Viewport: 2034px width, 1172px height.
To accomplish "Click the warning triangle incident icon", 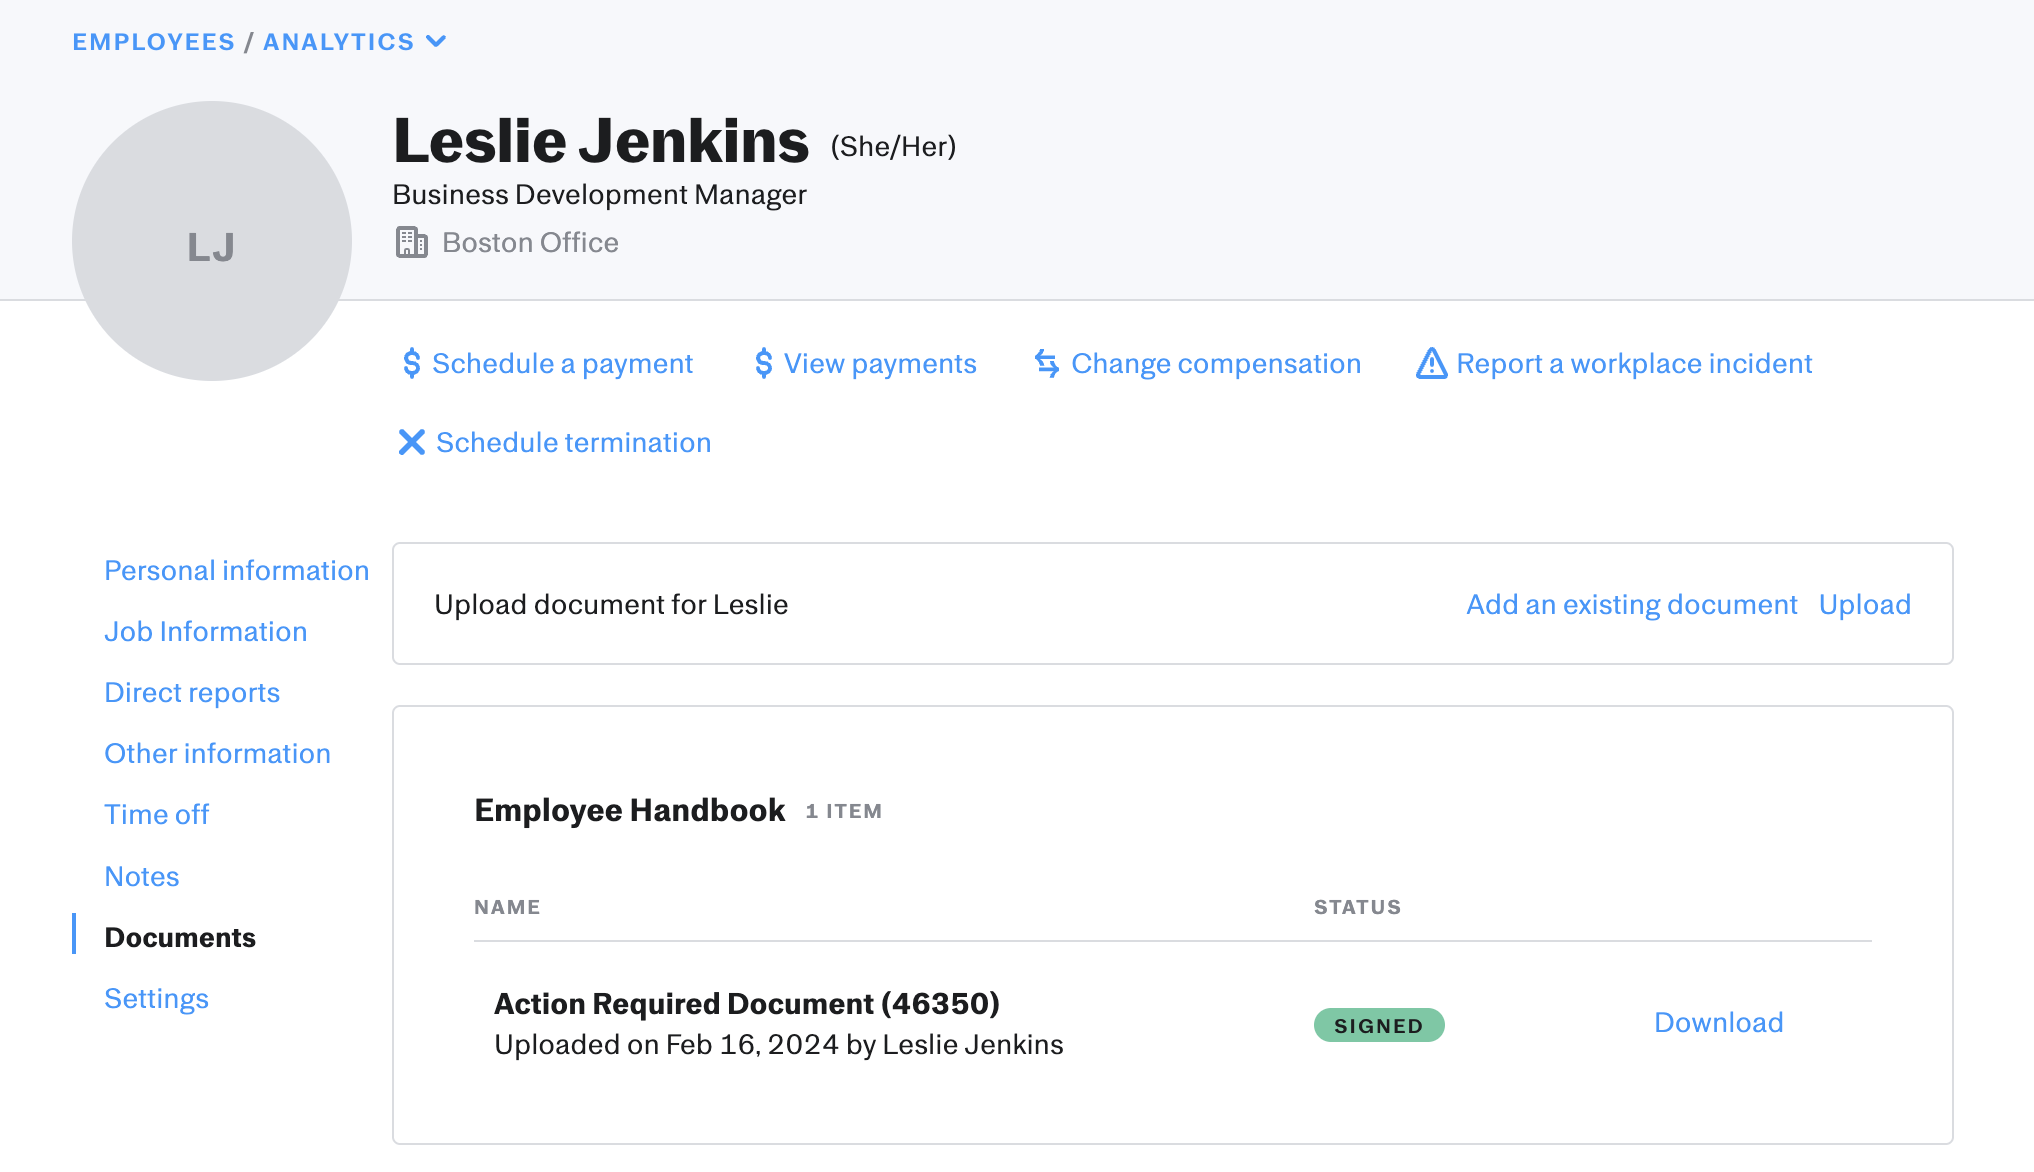I will point(1431,363).
